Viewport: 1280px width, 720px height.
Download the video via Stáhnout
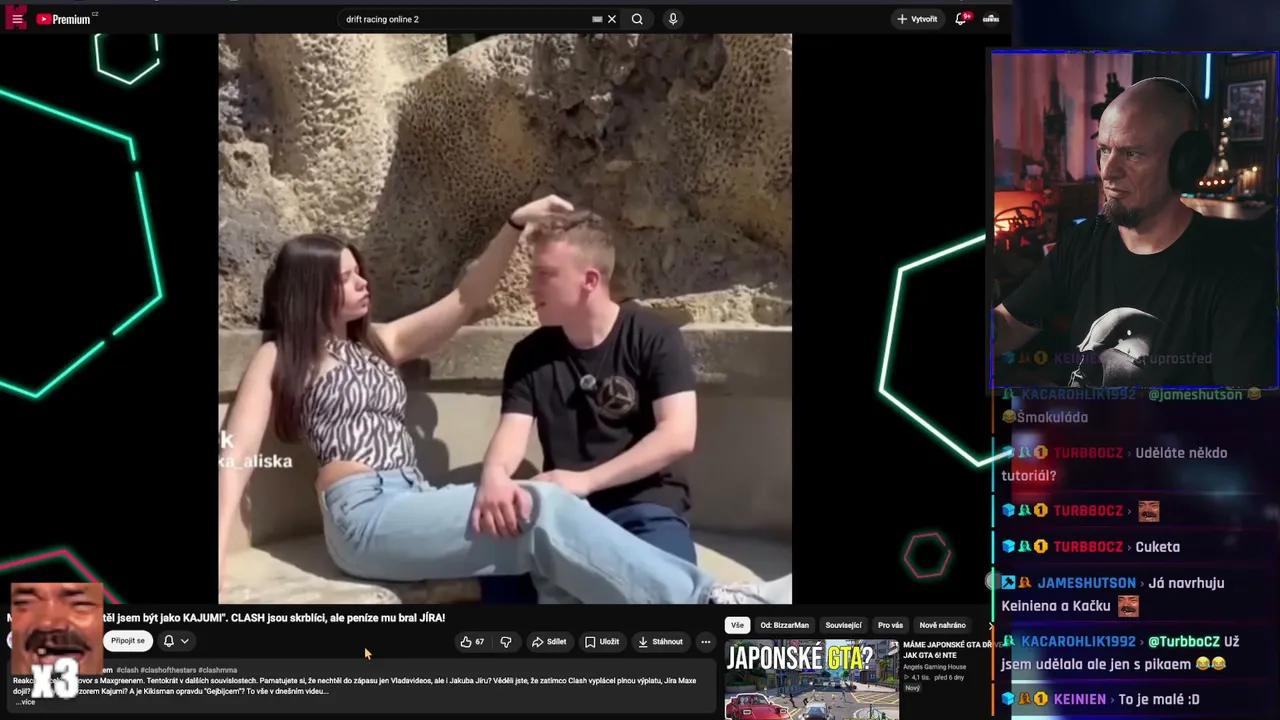(660, 642)
